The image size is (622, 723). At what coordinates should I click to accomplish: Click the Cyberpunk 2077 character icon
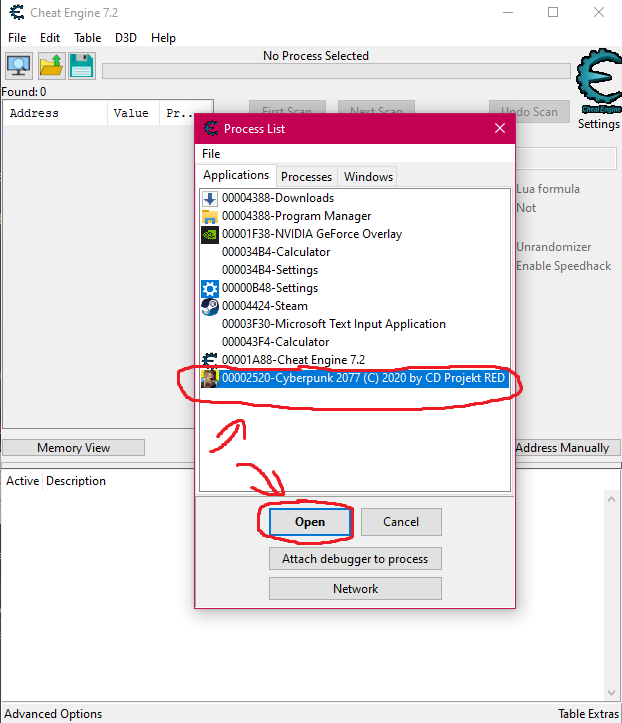(210, 379)
